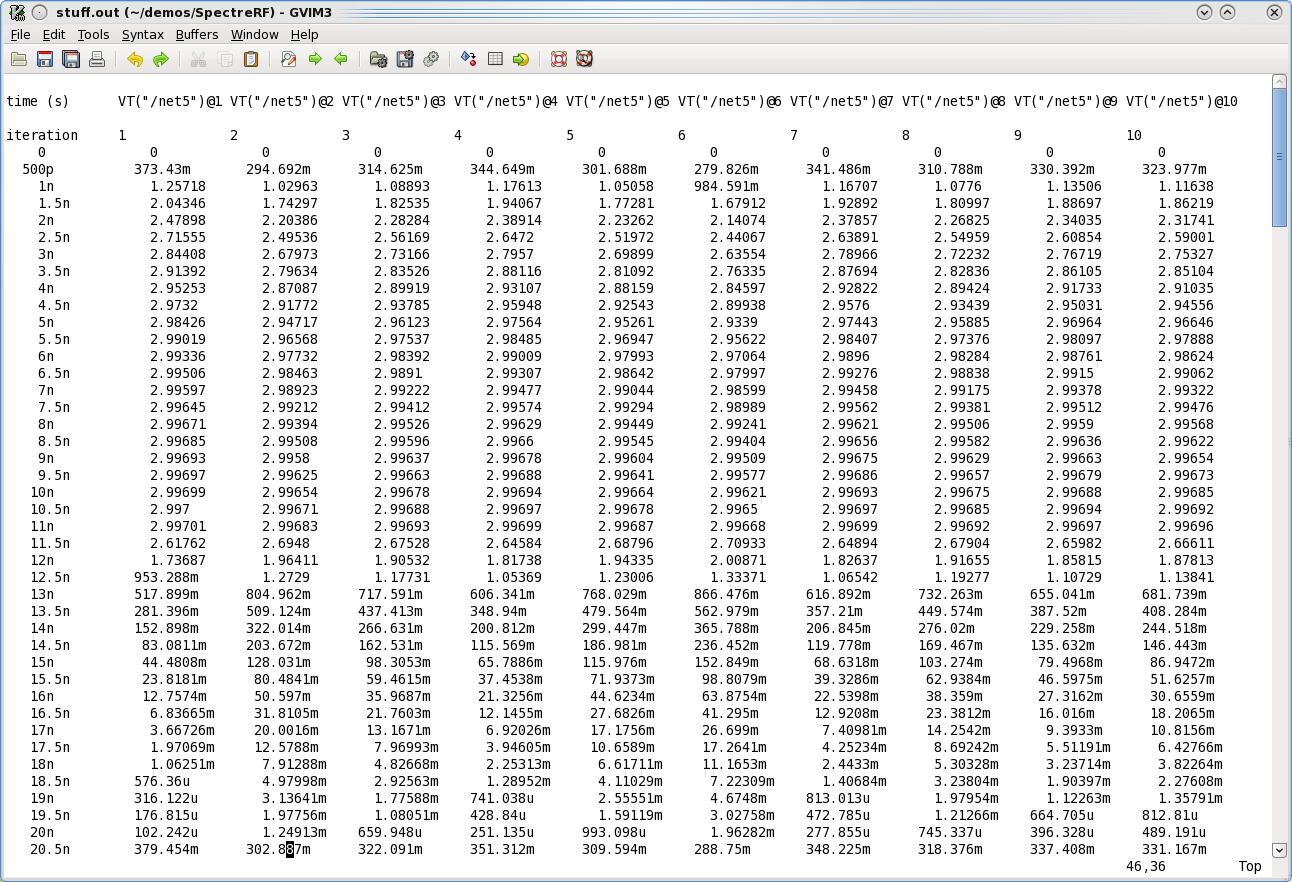The width and height of the screenshot is (1292, 882).
Task: Open the Help menu
Action: [304, 34]
